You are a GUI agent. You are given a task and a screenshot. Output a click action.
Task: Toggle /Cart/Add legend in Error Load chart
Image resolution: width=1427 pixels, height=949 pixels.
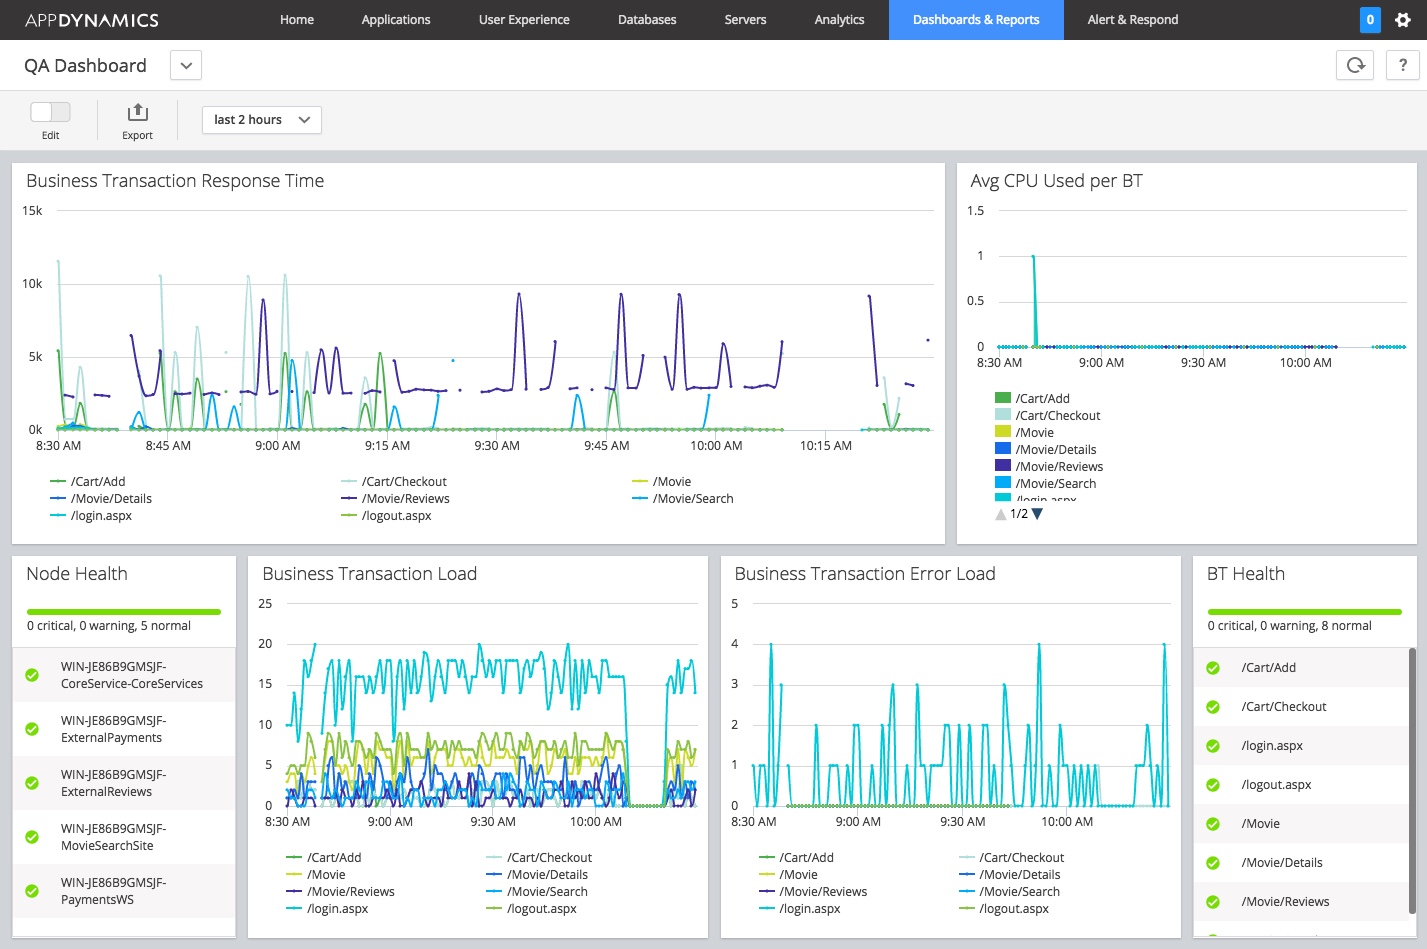pos(796,858)
